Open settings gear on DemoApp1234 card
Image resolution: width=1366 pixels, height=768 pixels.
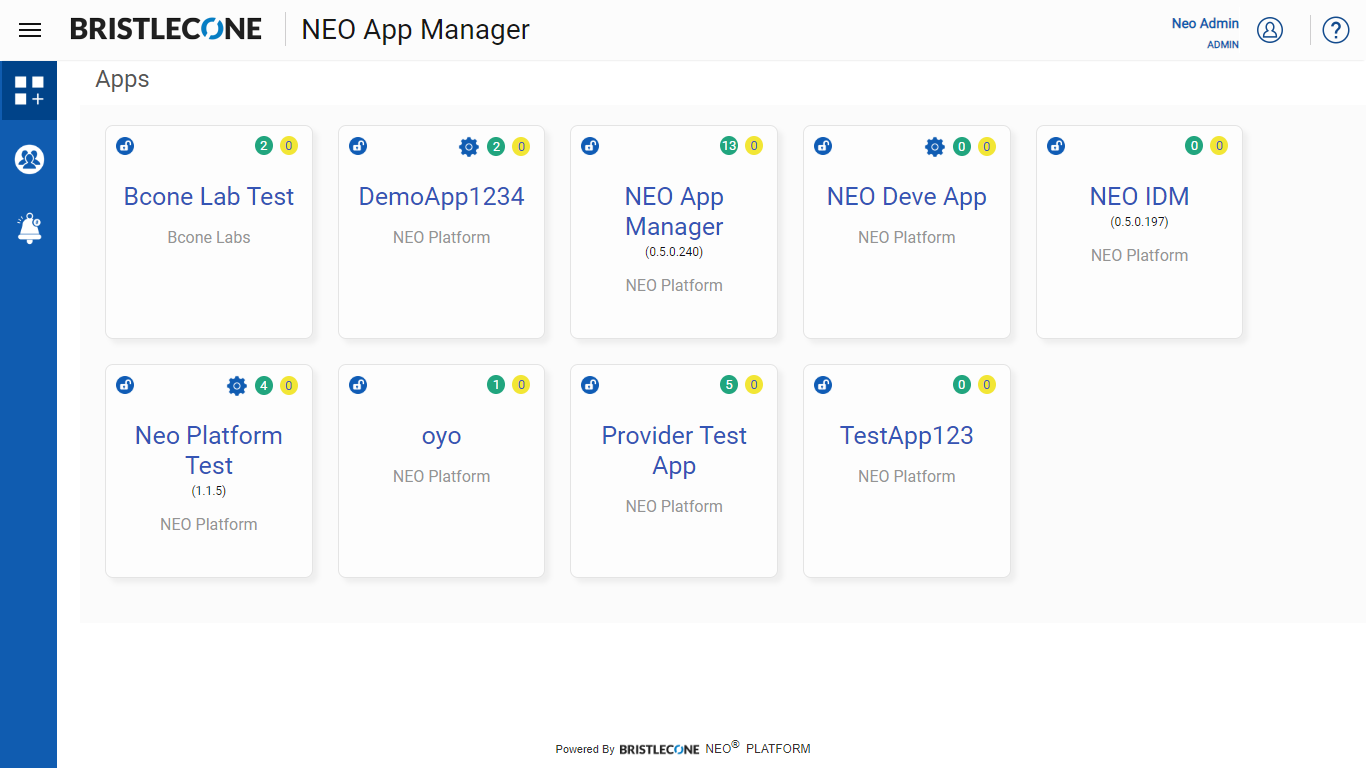pos(469,147)
